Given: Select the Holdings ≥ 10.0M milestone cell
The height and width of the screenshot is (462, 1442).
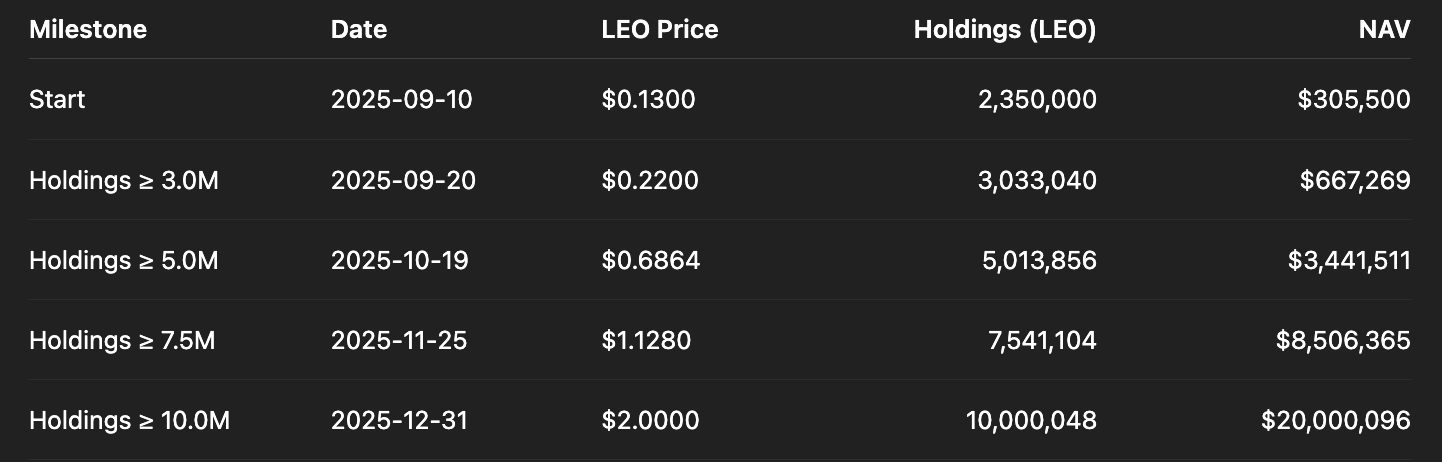Looking at the screenshot, I should click(130, 421).
